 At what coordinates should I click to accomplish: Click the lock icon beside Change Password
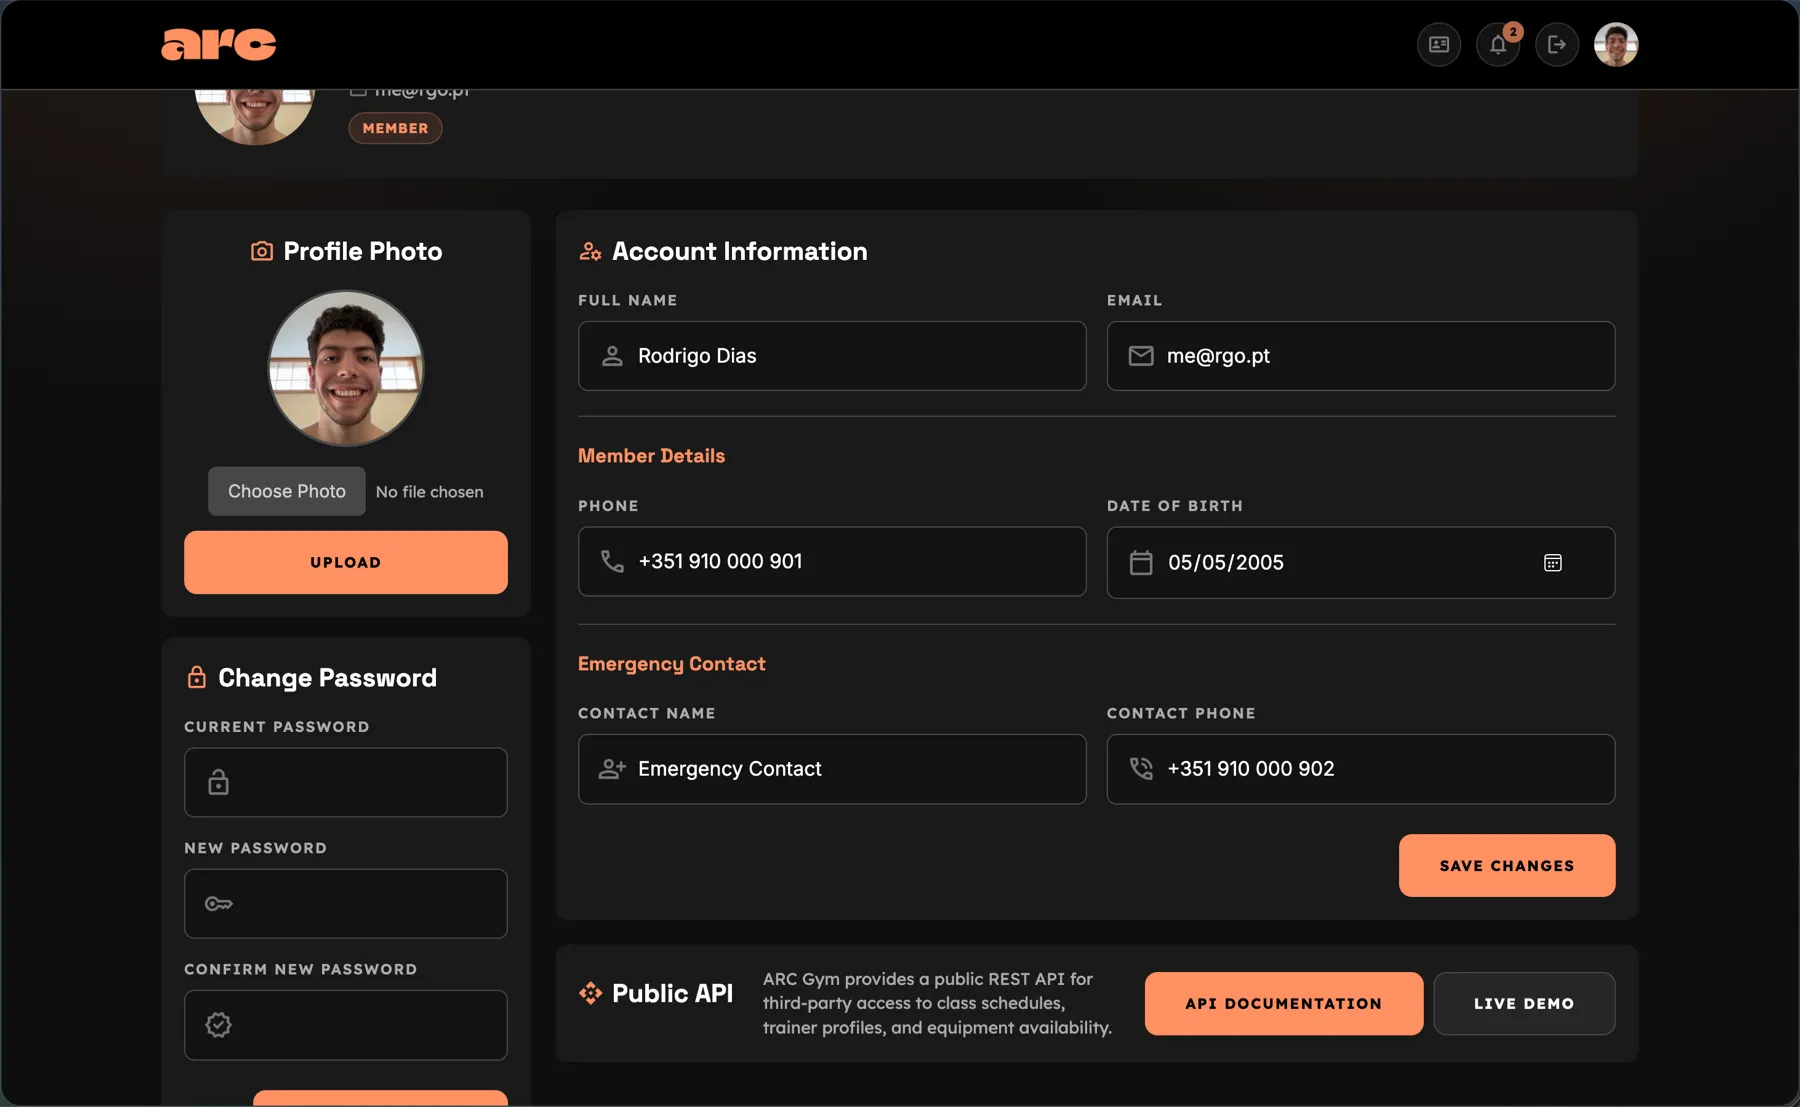click(x=197, y=677)
